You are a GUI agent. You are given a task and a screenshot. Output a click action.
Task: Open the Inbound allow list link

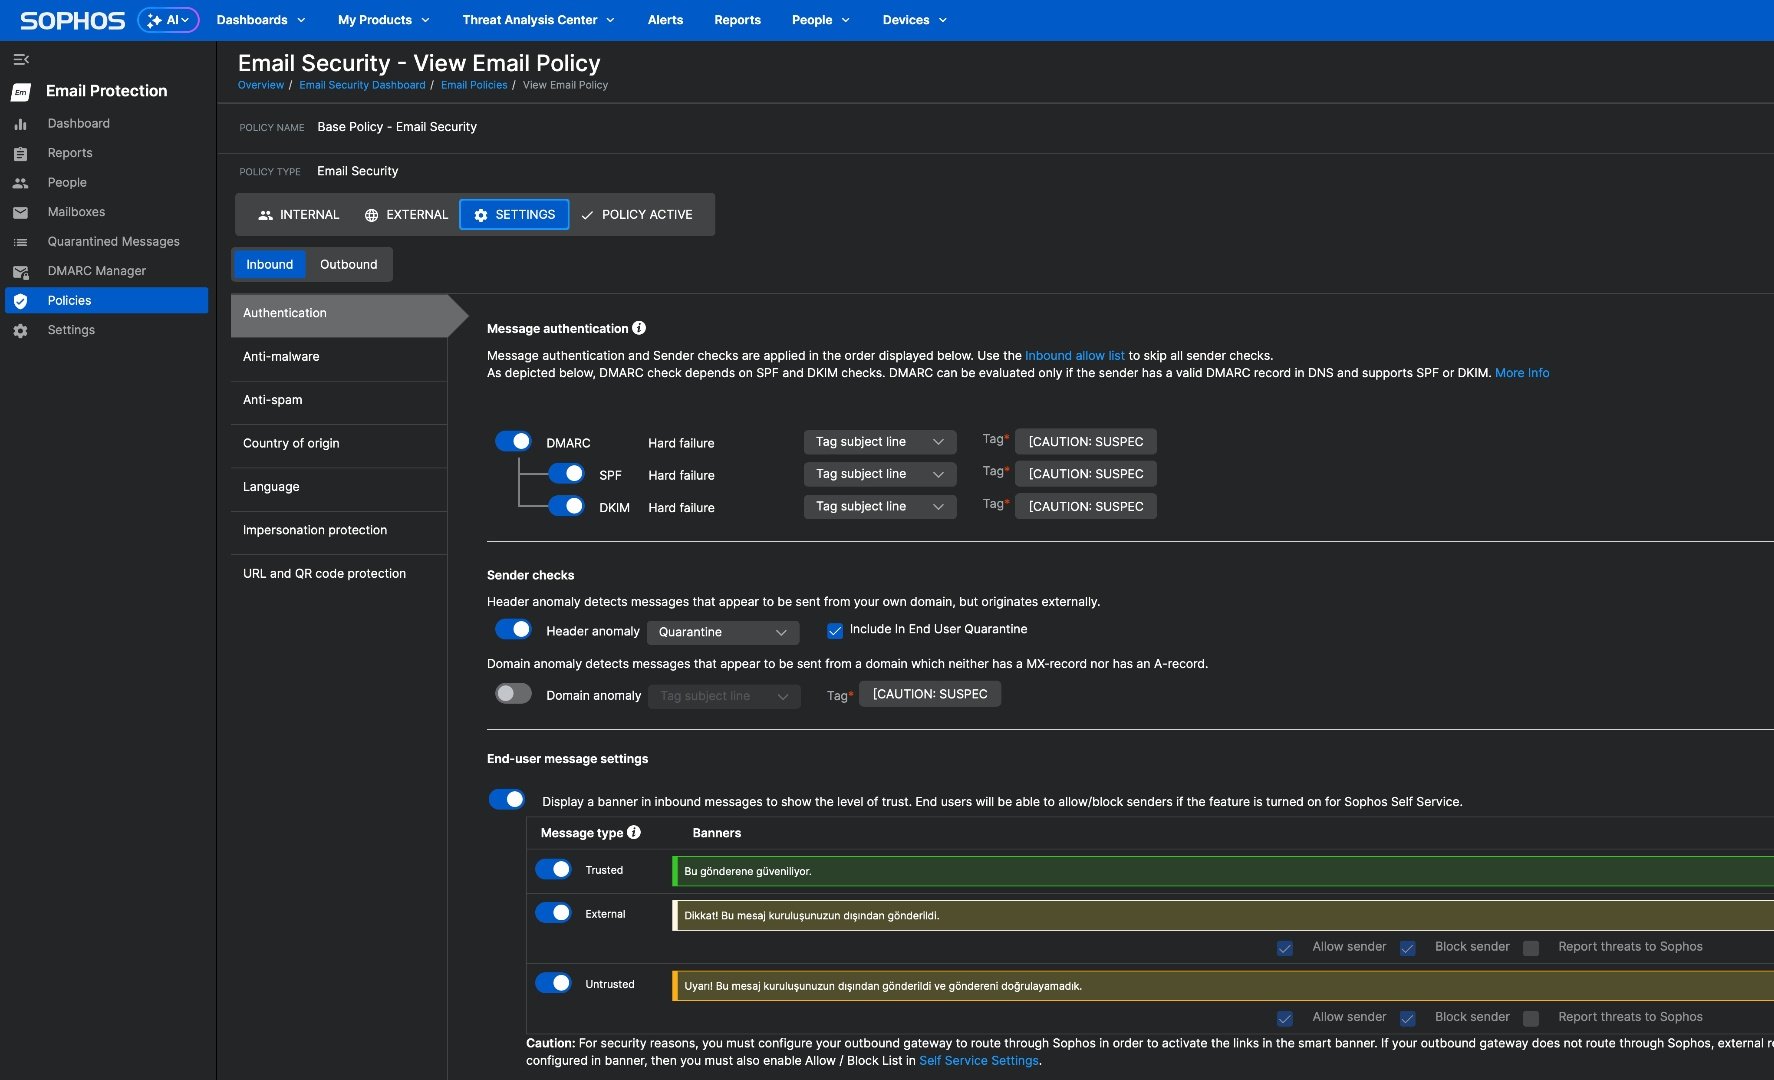pyautogui.click(x=1074, y=356)
